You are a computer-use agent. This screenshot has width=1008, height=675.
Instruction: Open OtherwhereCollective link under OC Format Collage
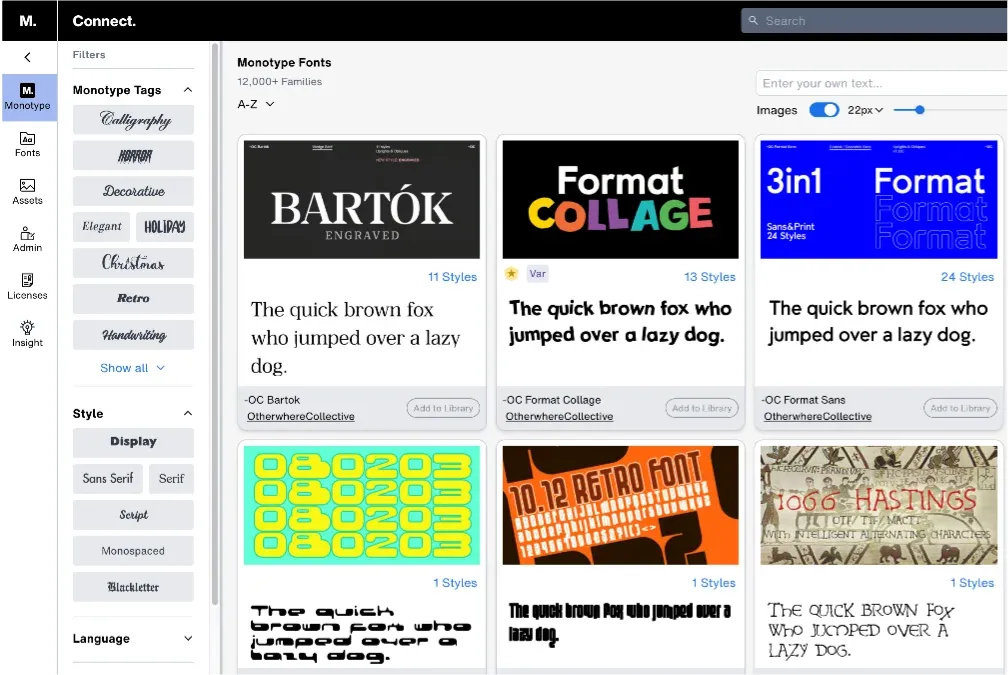point(559,417)
